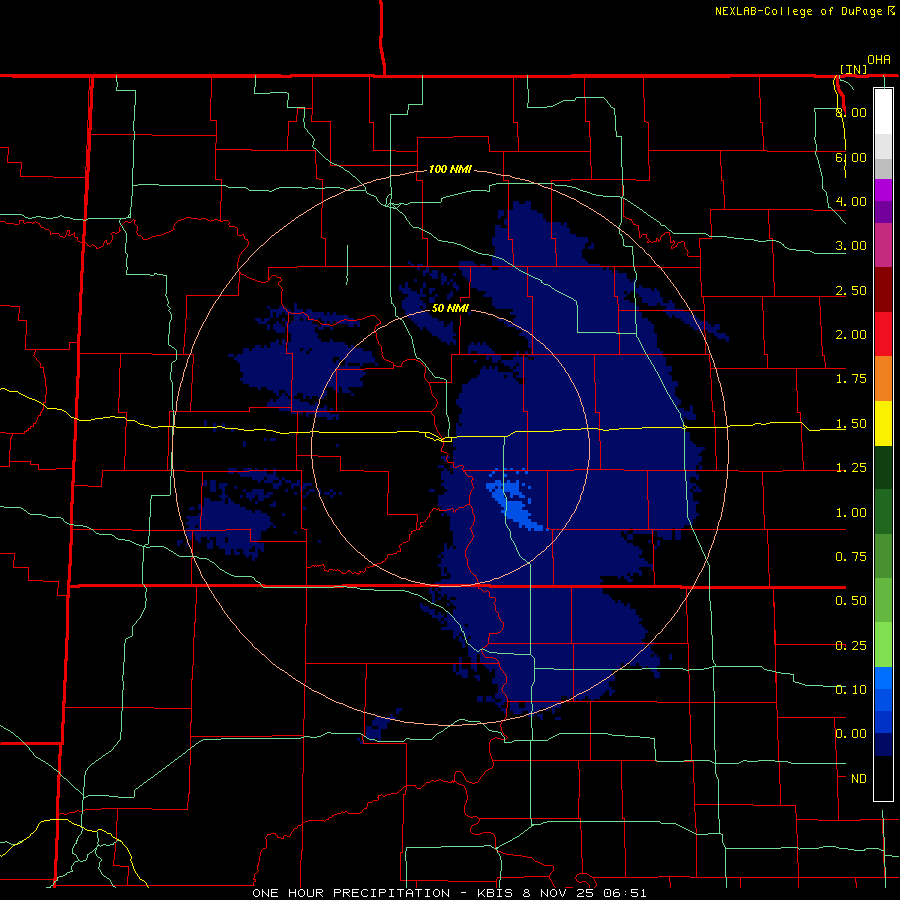The height and width of the screenshot is (900, 900).
Task: Click the 2.00 legend value
Action: pyautogui.click(x=851, y=335)
